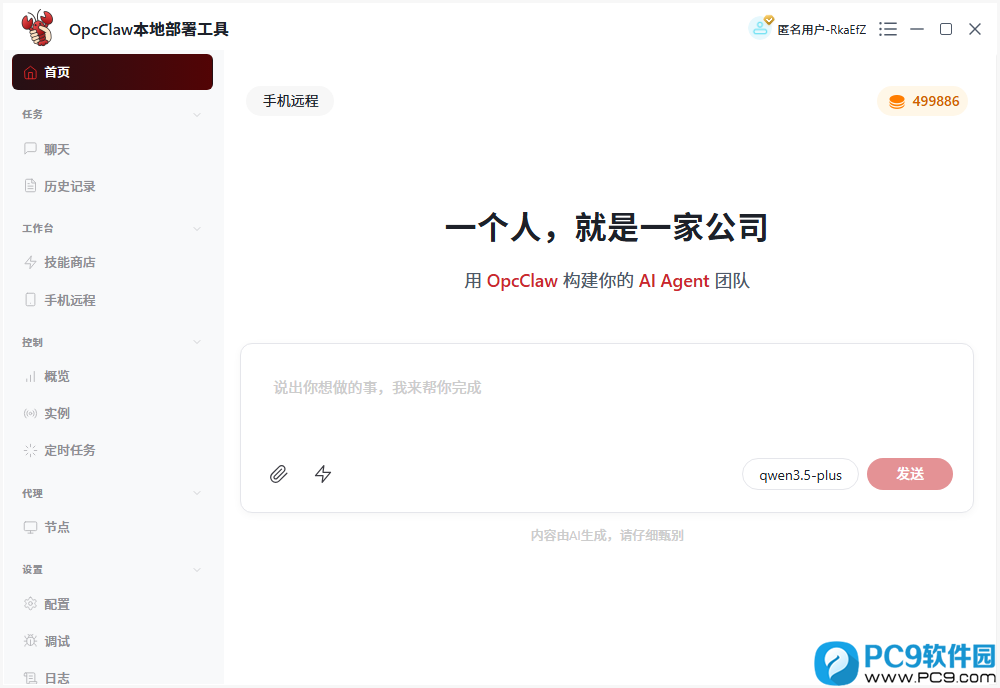Image resolution: width=1000 pixels, height=688 pixels.
Task: Open 历史记录 in the sidebar
Action: (69, 186)
